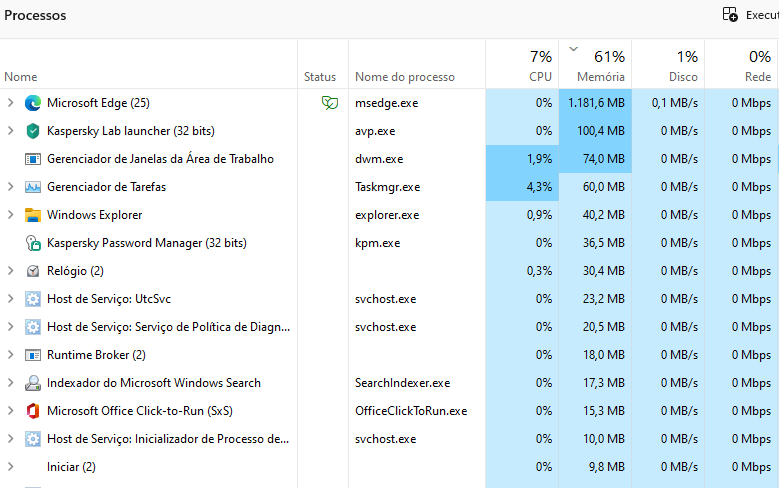This screenshot has width=779, height=488.
Task: Sort by Nome do processo column
Action: (x=417, y=64)
